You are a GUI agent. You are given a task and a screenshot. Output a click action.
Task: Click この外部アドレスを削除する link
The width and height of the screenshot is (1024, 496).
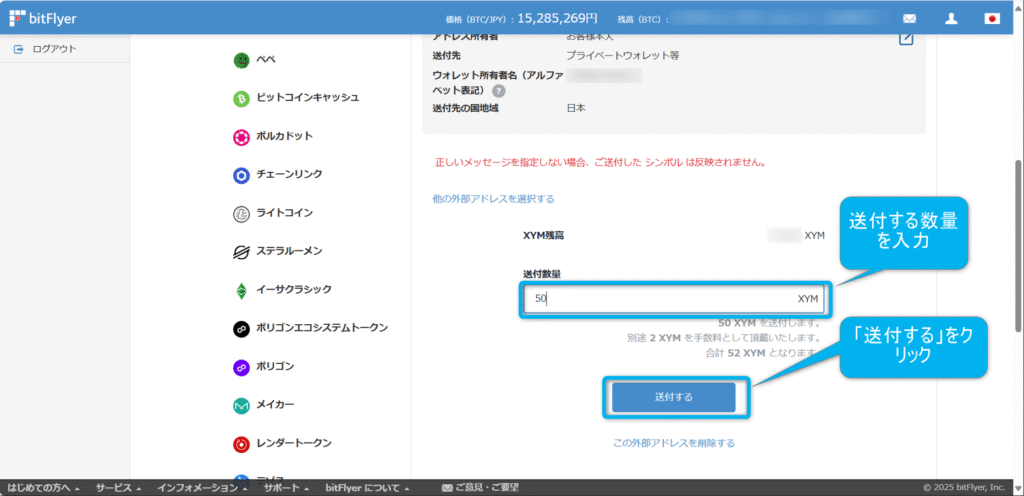(673, 443)
